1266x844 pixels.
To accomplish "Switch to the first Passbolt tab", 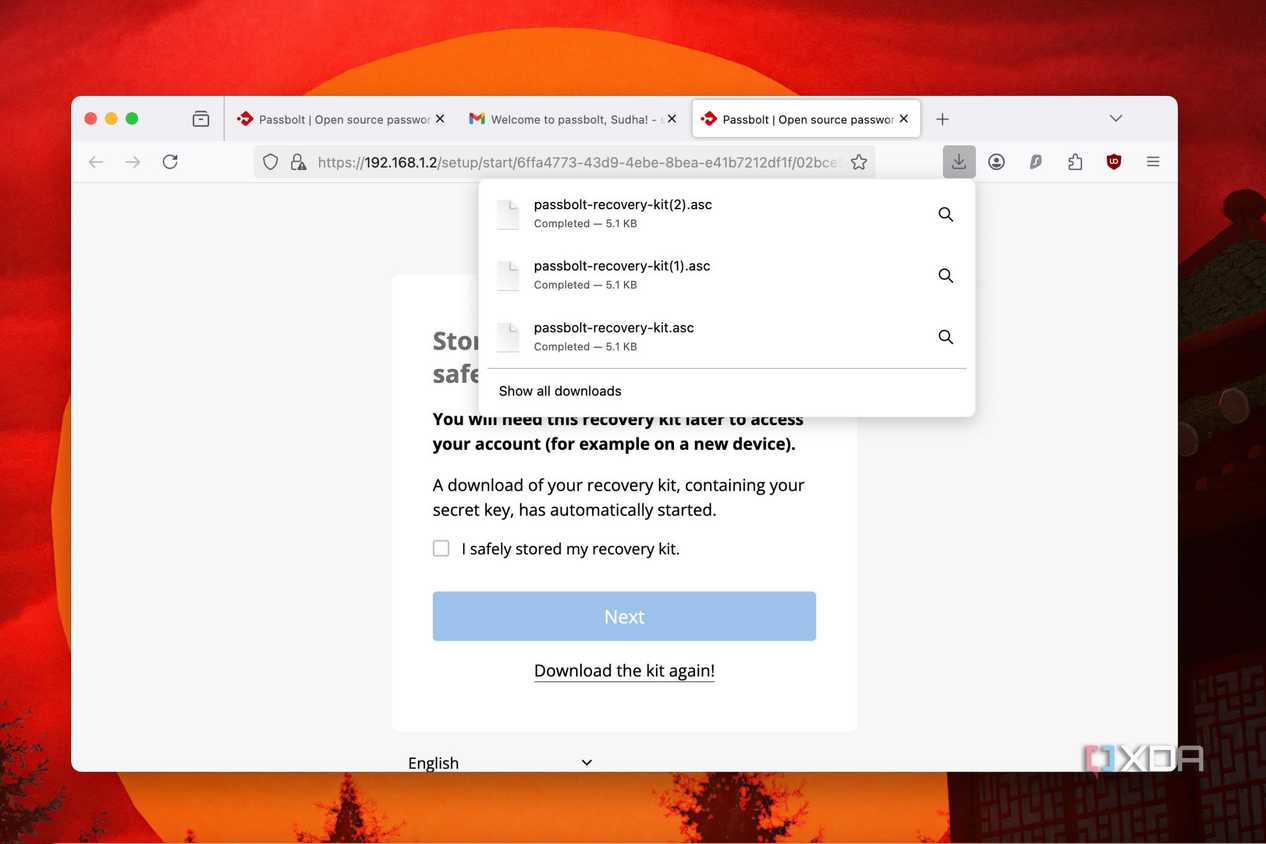I will 341,119.
